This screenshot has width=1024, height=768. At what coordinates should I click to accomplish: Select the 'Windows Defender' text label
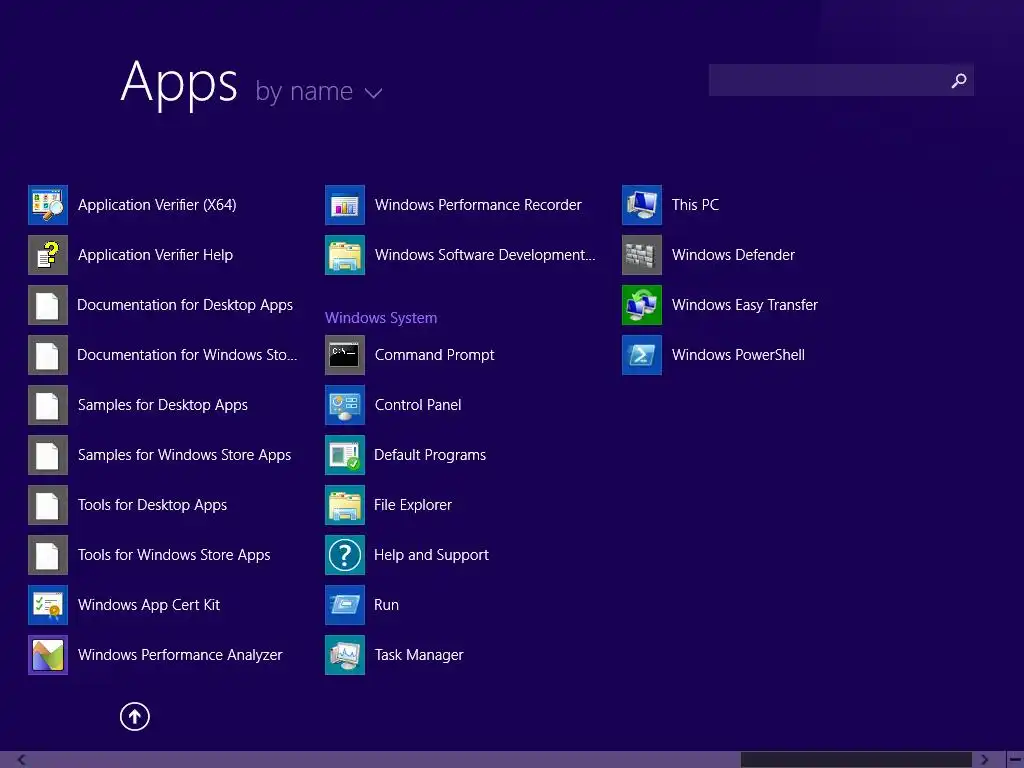[x=733, y=255]
